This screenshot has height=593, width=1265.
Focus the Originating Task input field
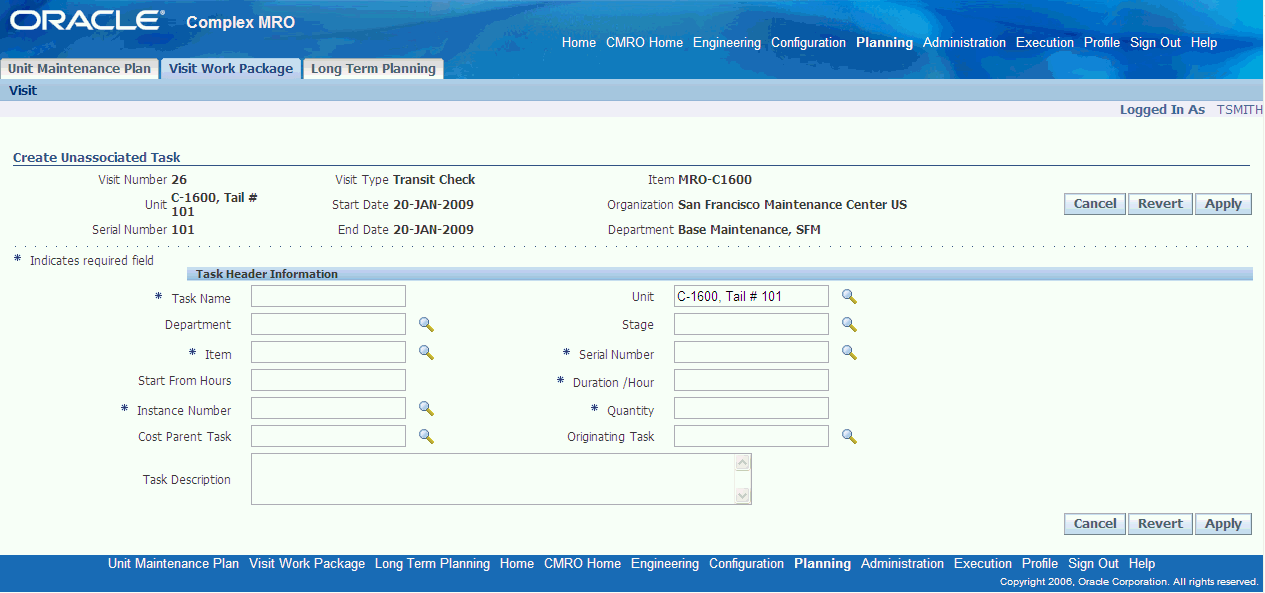pos(751,436)
